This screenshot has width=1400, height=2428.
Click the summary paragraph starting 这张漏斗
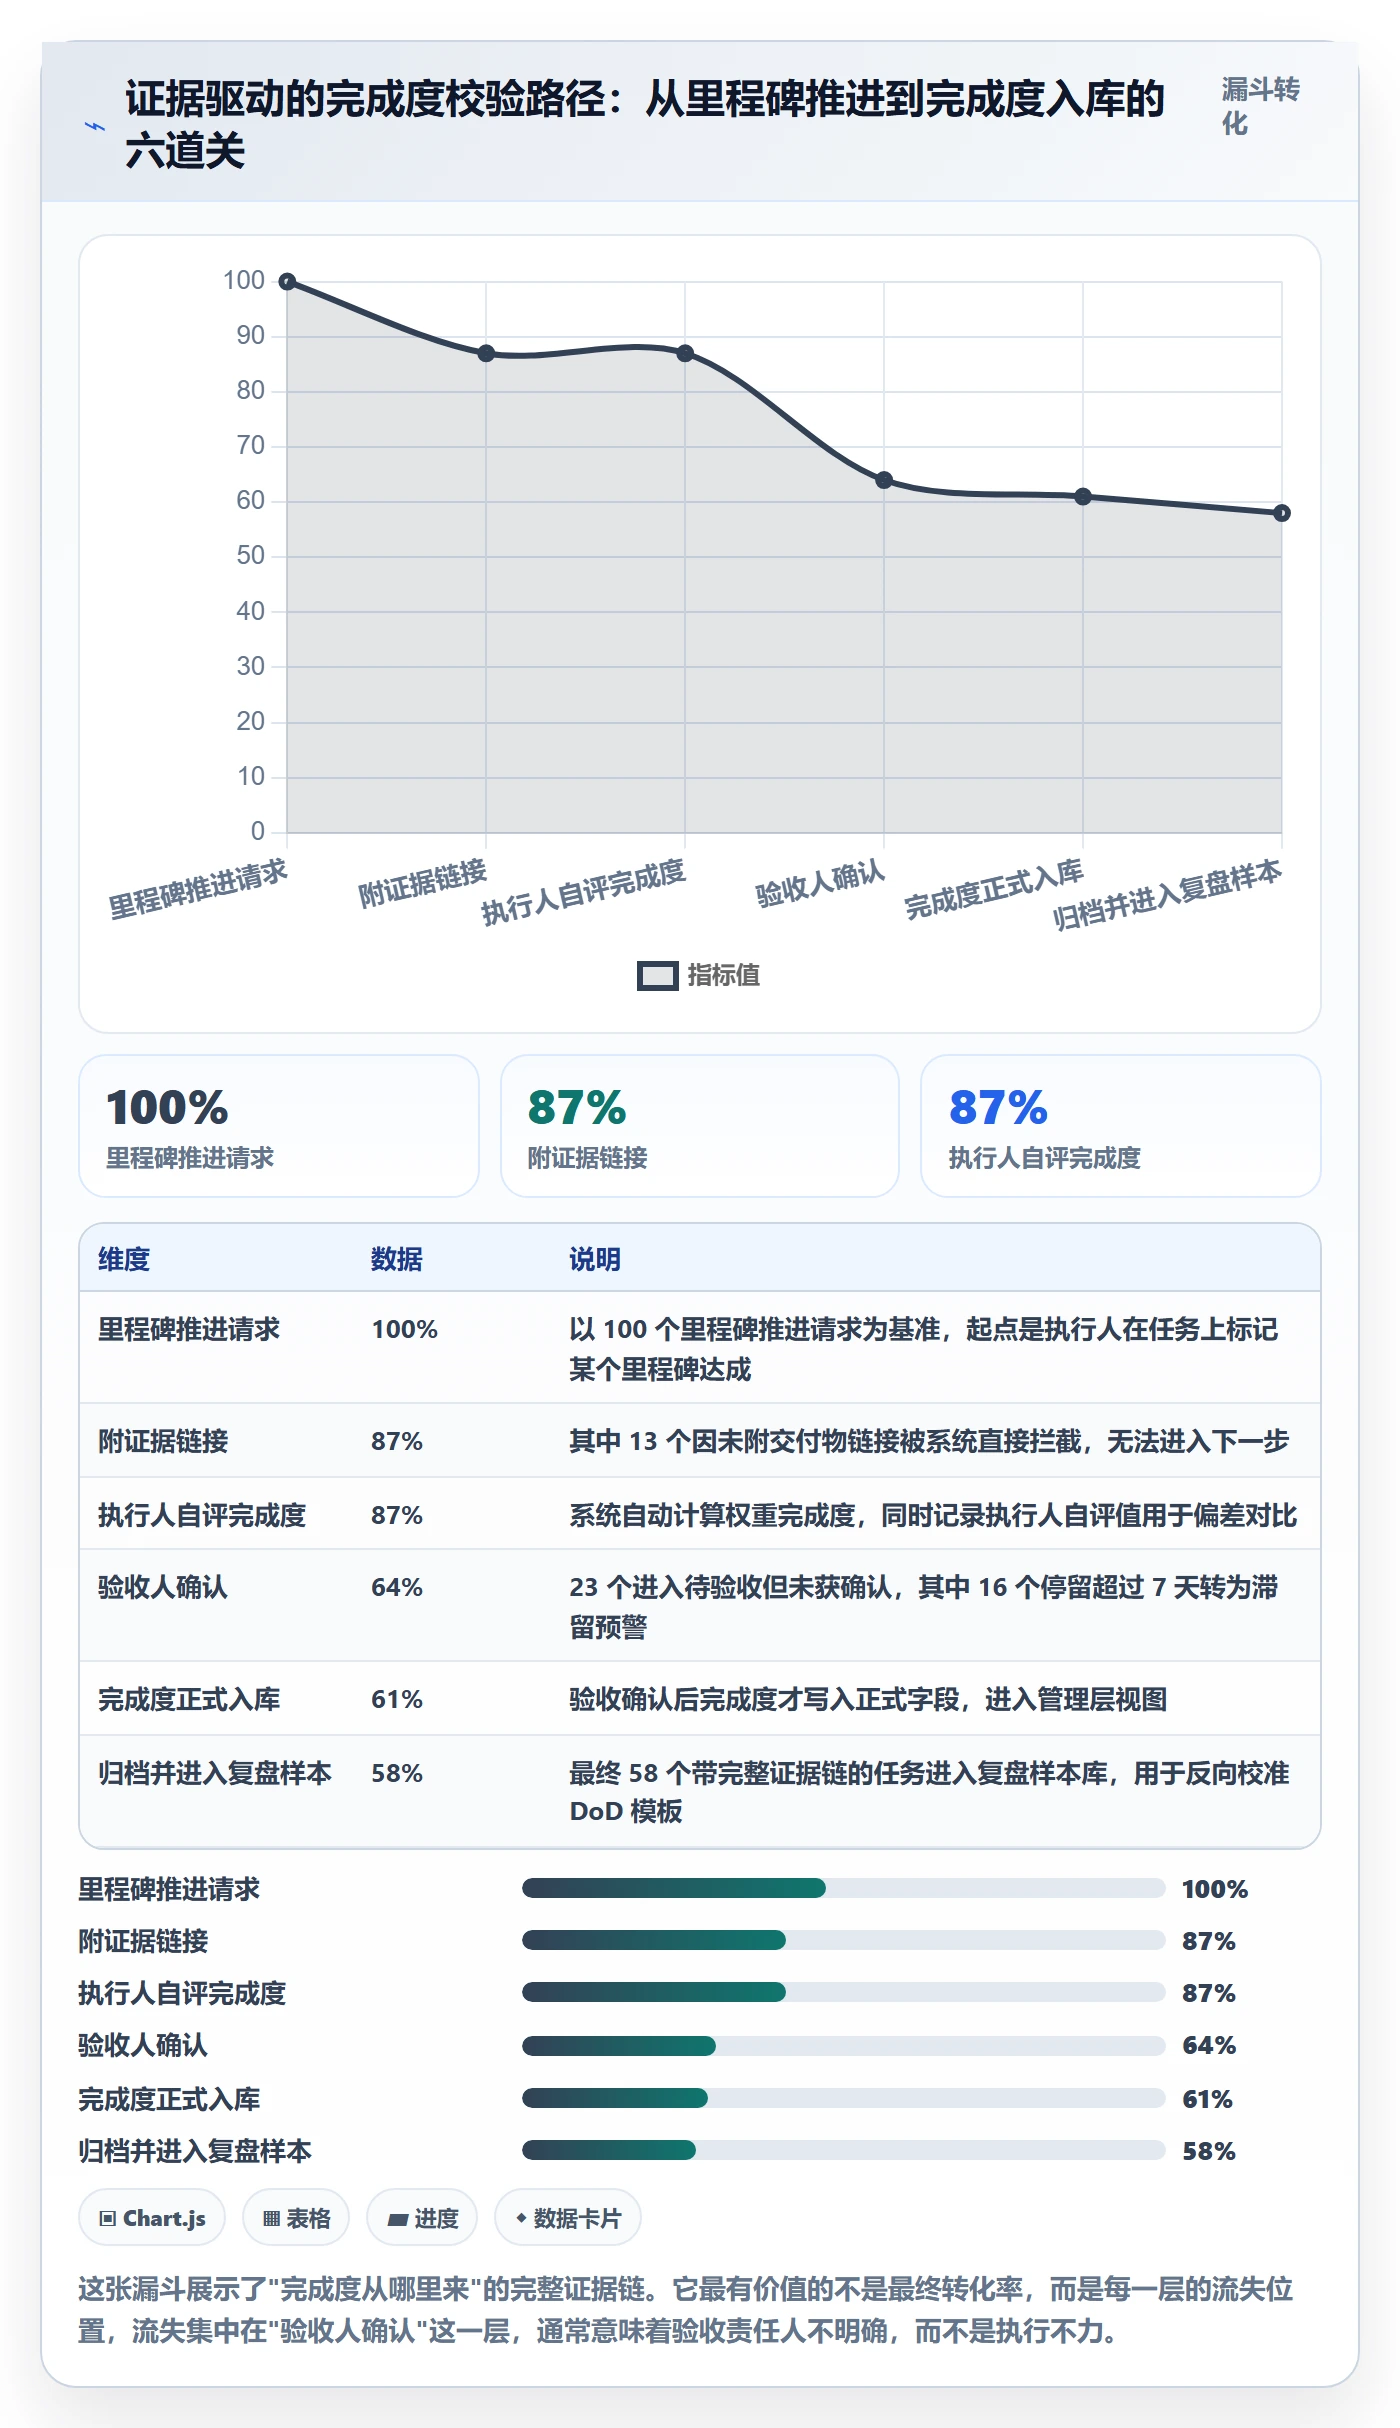pyautogui.click(x=686, y=2310)
